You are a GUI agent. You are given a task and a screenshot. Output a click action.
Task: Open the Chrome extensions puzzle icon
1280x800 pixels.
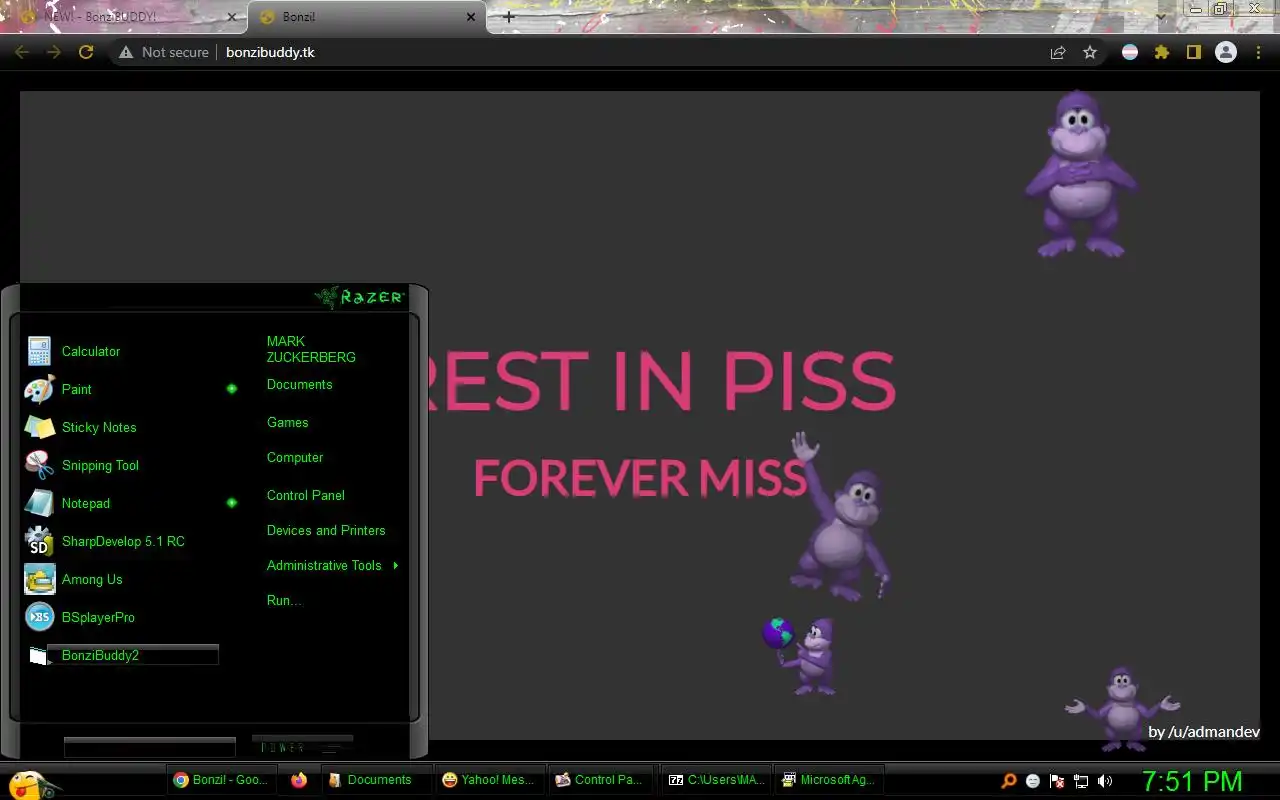(x=1162, y=52)
